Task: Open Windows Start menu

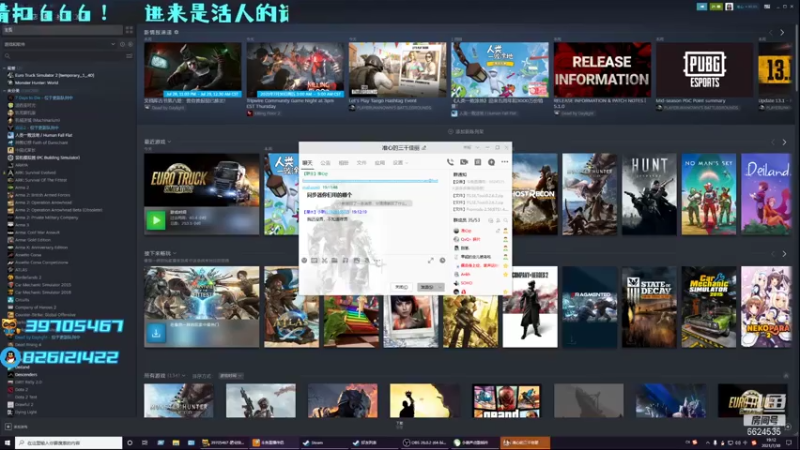Action: point(7,443)
